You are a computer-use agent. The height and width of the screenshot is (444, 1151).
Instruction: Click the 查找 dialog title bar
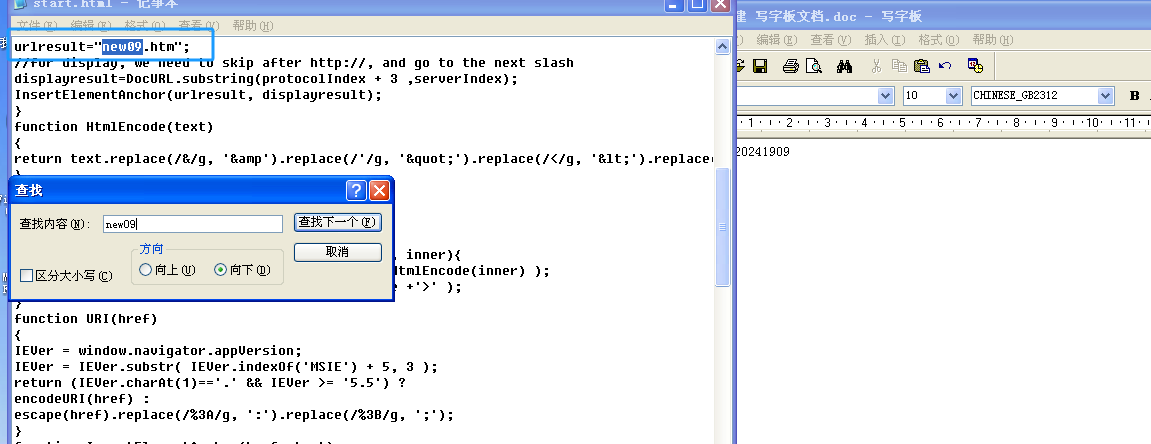[x=176, y=191]
